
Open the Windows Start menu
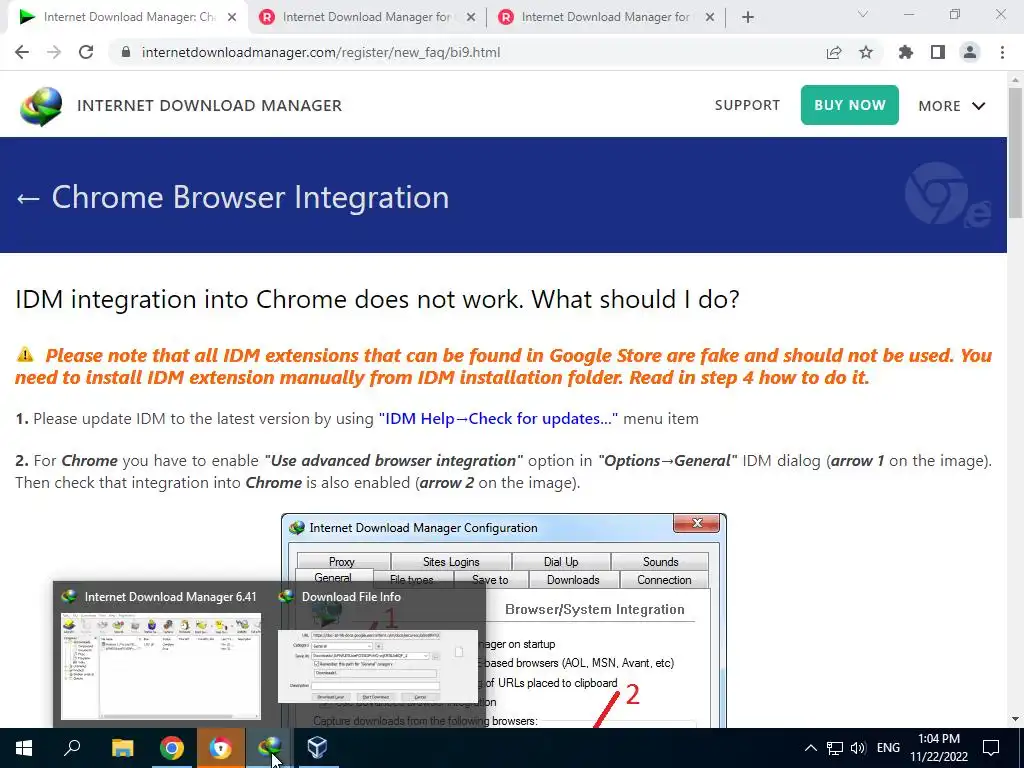(x=24, y=748)
